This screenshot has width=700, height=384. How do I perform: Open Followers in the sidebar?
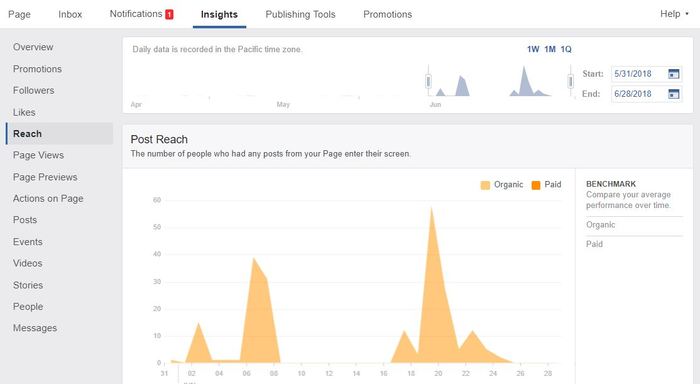pyautogui.click(x=33, y=90)
